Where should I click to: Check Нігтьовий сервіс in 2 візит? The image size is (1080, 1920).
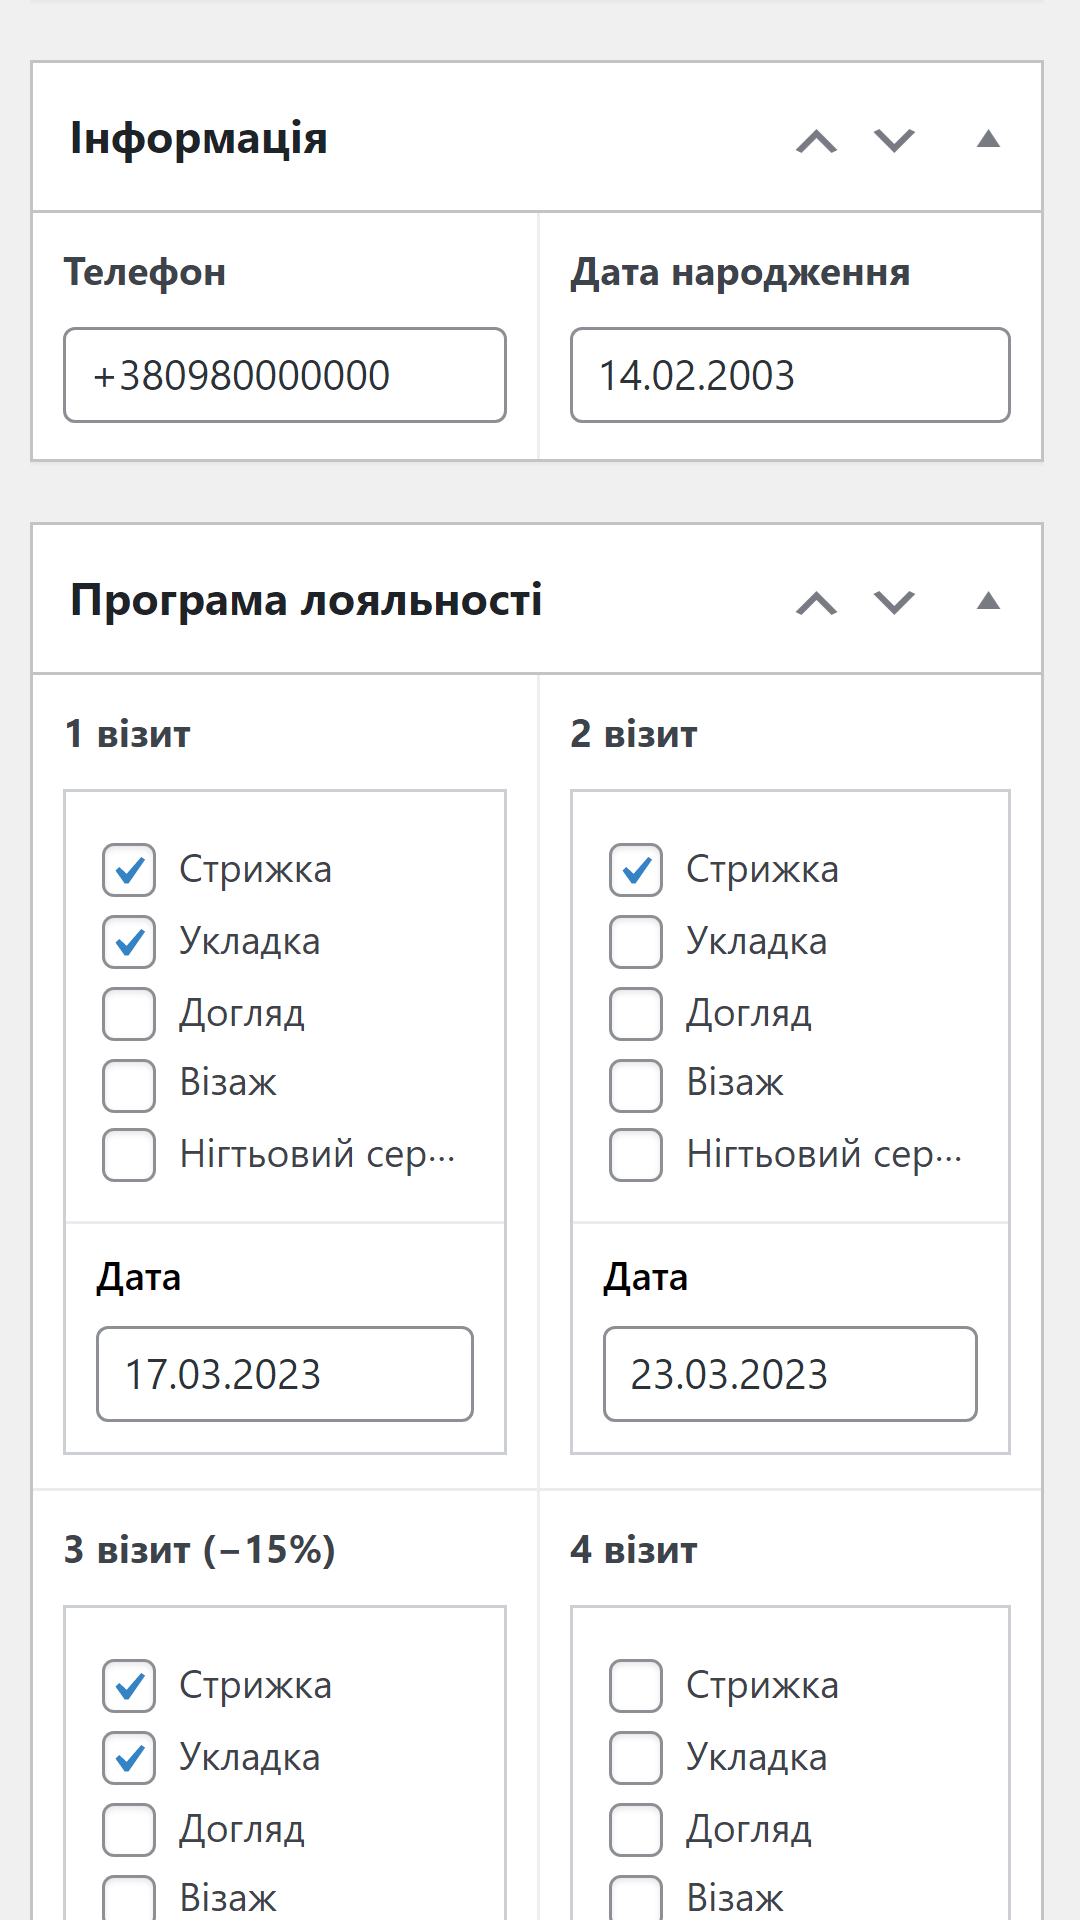[x=636, y=1155]
